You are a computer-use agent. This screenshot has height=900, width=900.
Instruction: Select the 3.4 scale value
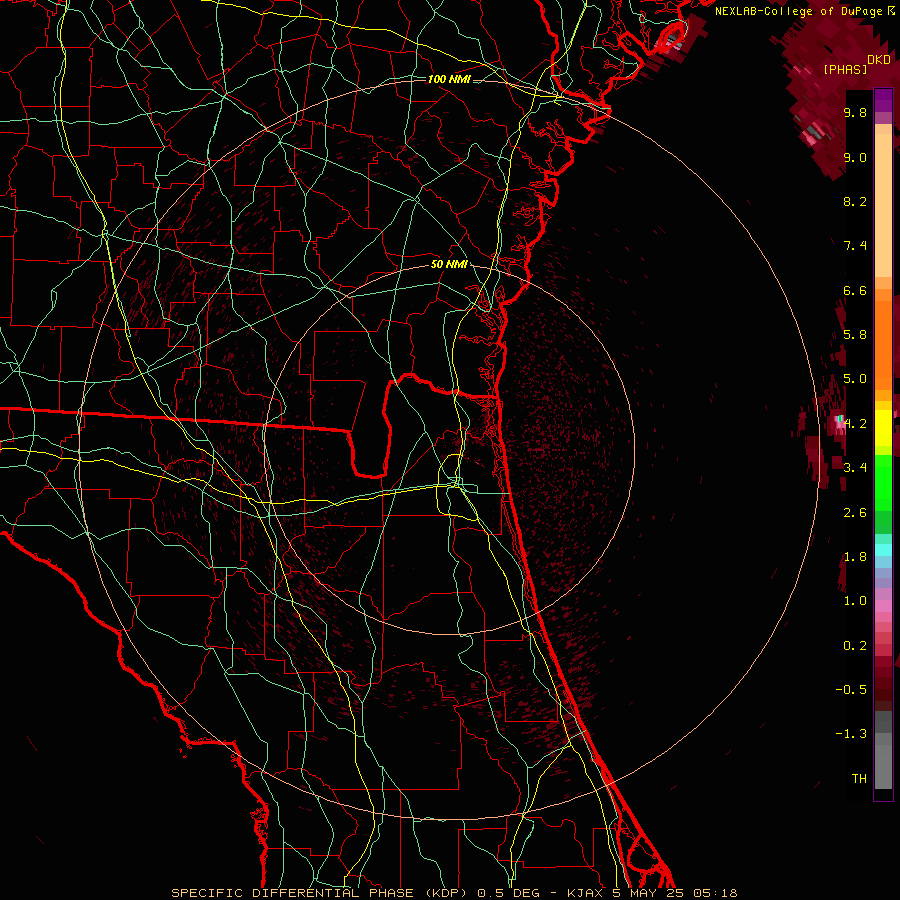tap(855, 467)
